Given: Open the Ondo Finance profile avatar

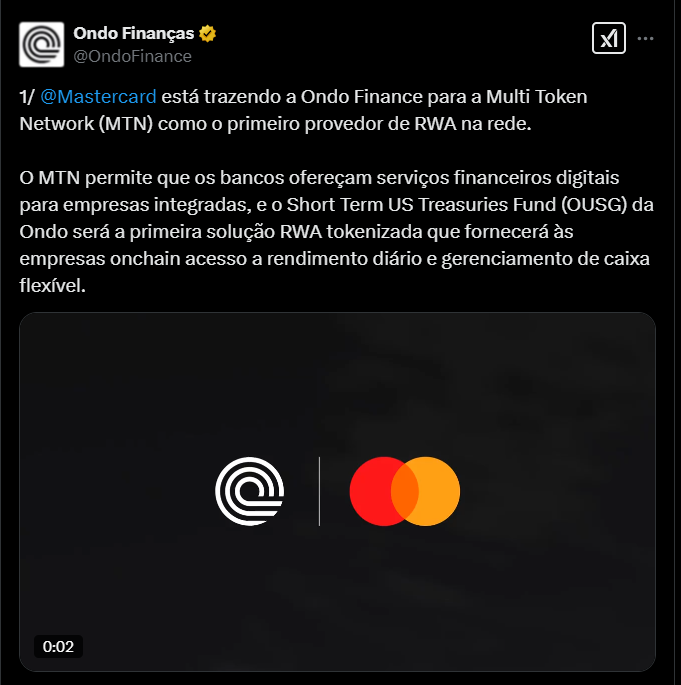Looking at the screenshot, I should (41, 44).
